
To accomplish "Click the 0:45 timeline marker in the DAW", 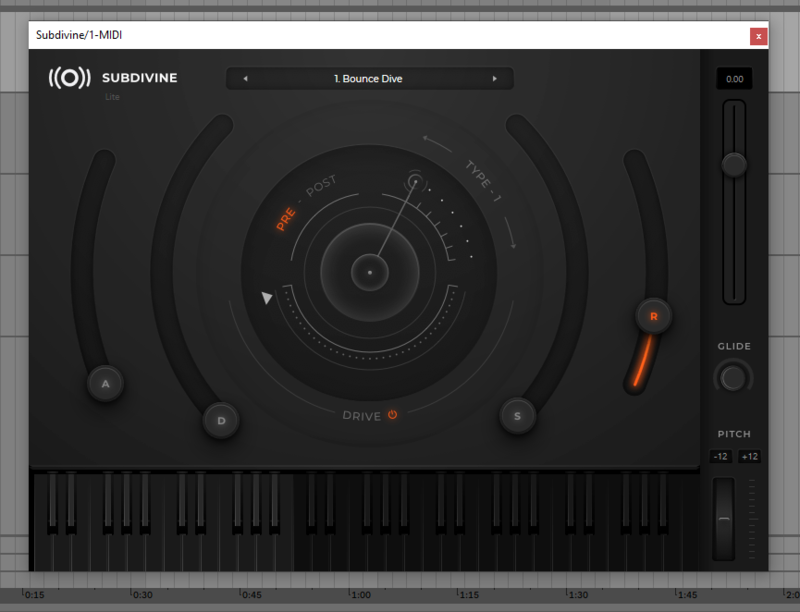I will tap(251, 595).
